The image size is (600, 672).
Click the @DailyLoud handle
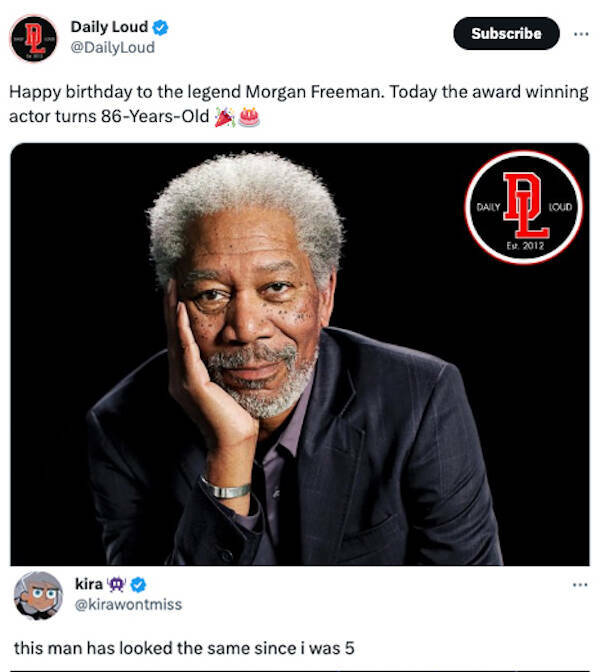coord(112,47)
